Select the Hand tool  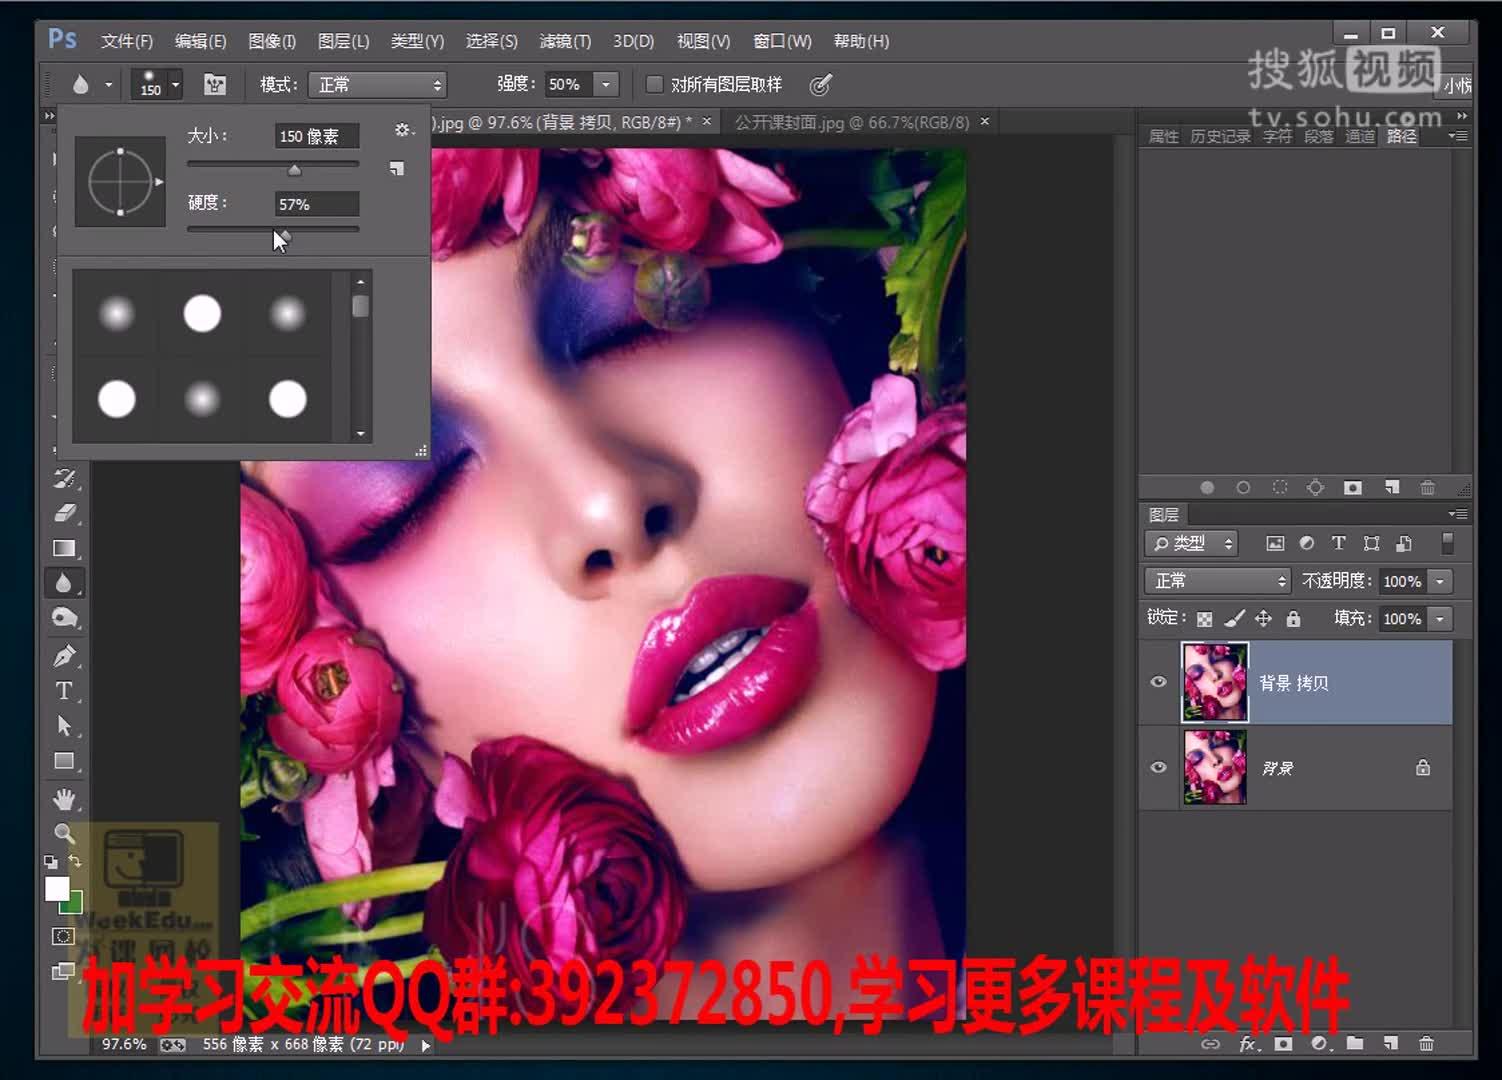click(65, 798)
